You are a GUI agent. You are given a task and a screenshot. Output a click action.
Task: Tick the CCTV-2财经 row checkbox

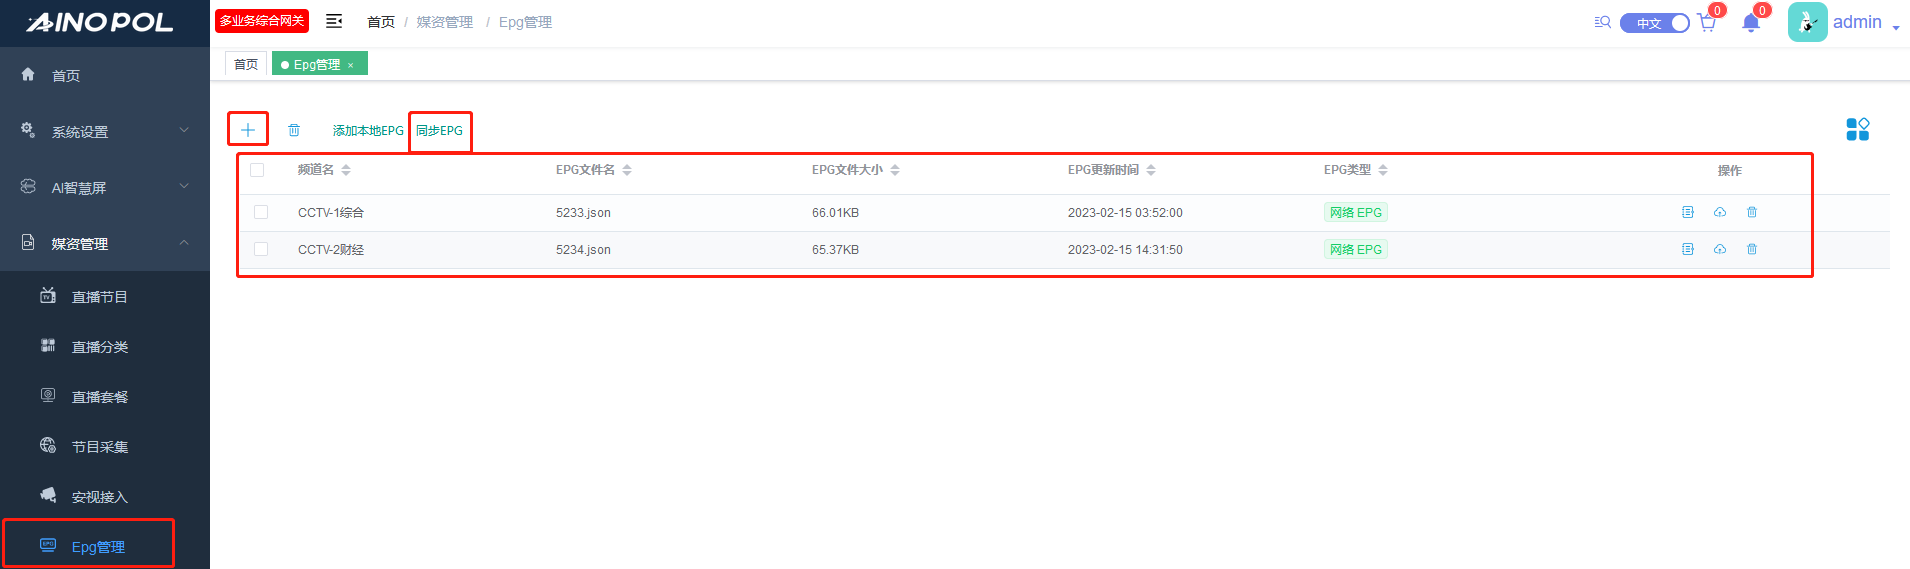(x=261, y=249)
